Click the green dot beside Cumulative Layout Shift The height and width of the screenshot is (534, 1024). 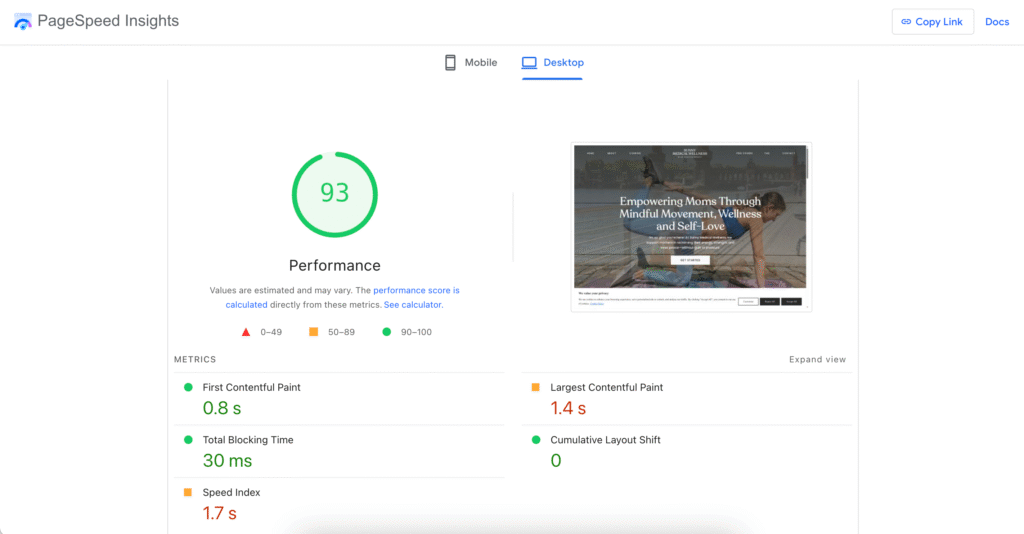tap(535, 440)
